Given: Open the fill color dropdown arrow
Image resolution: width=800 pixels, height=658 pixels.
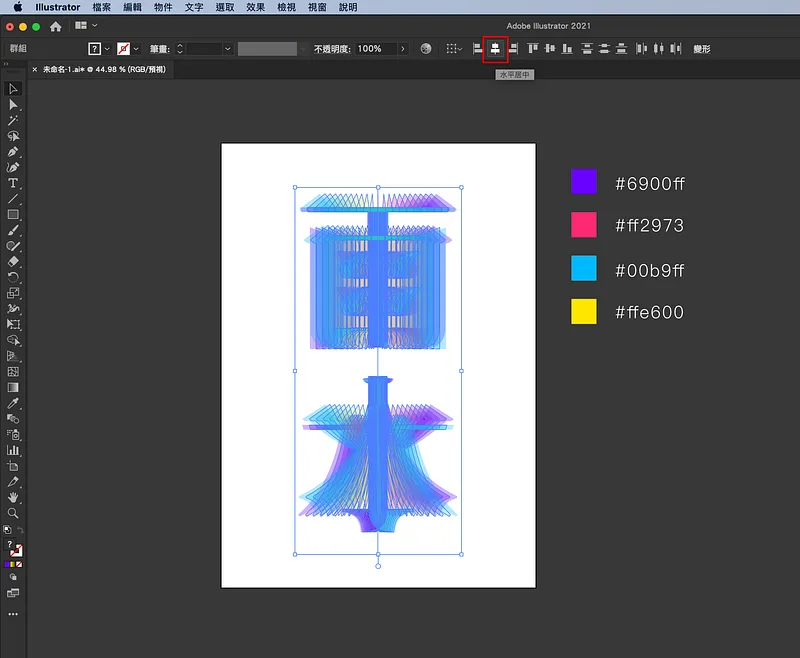Looking at the screenshot, I should point(107,49).
